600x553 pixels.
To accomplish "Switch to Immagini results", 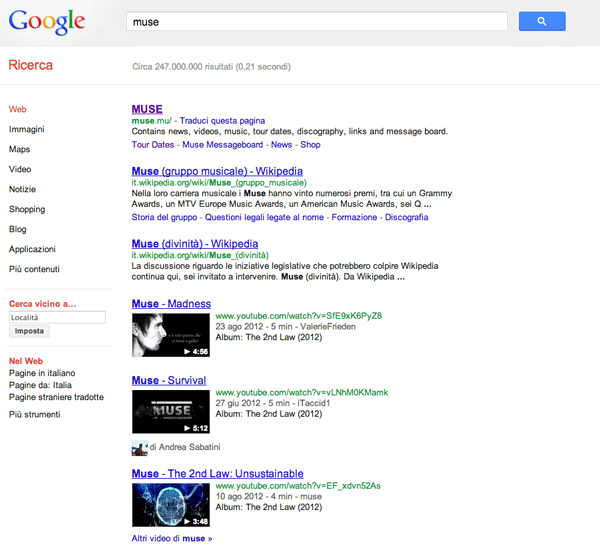I will pyautogui.click(x=27, y=129).
